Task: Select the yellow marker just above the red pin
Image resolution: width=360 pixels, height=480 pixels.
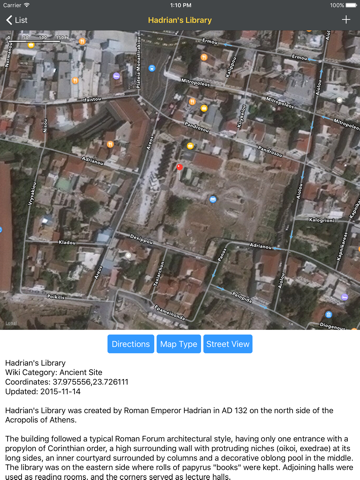Action: 190,146
